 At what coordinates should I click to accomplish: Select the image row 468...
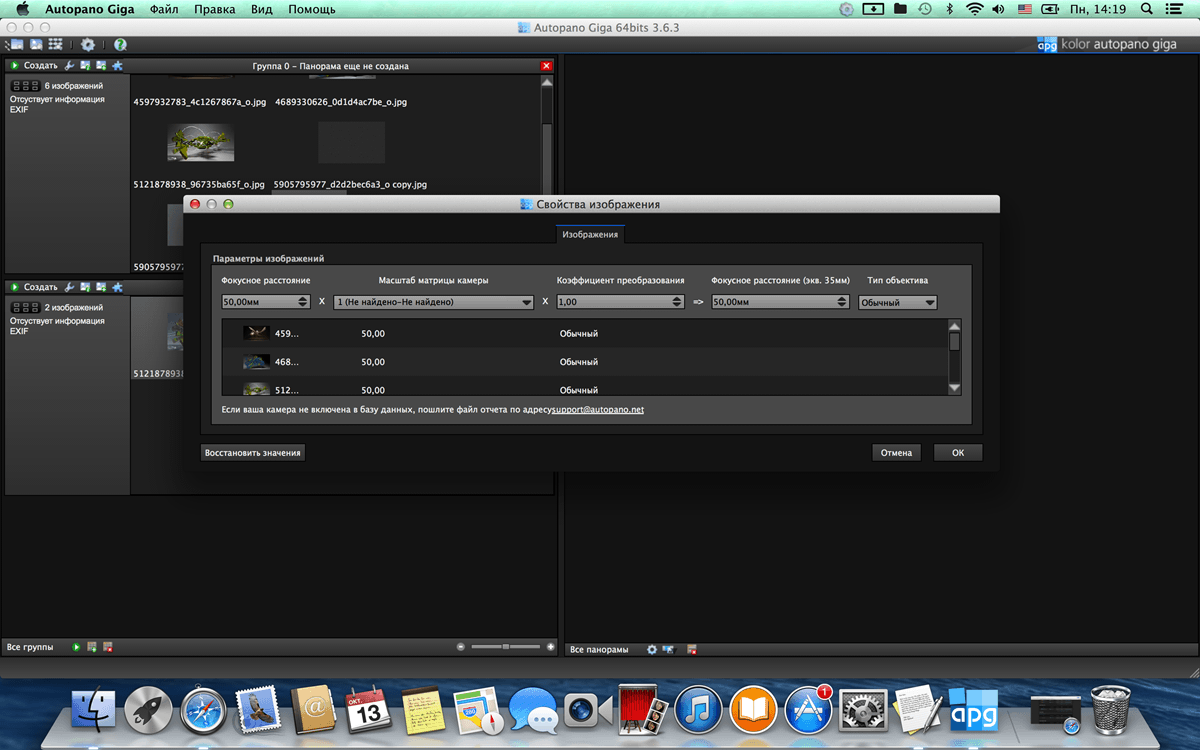pyautogui.click(x=584, y=362)
